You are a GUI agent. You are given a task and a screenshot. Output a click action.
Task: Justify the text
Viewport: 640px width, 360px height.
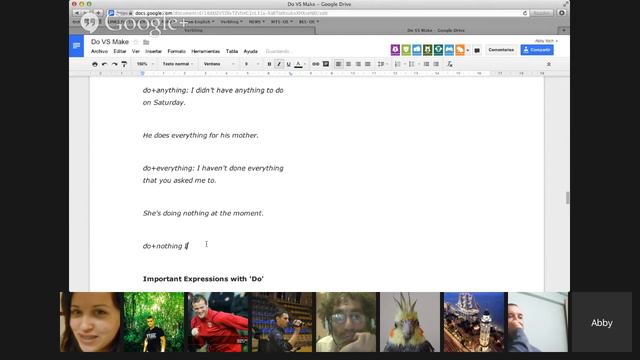[x=368, y=64]
